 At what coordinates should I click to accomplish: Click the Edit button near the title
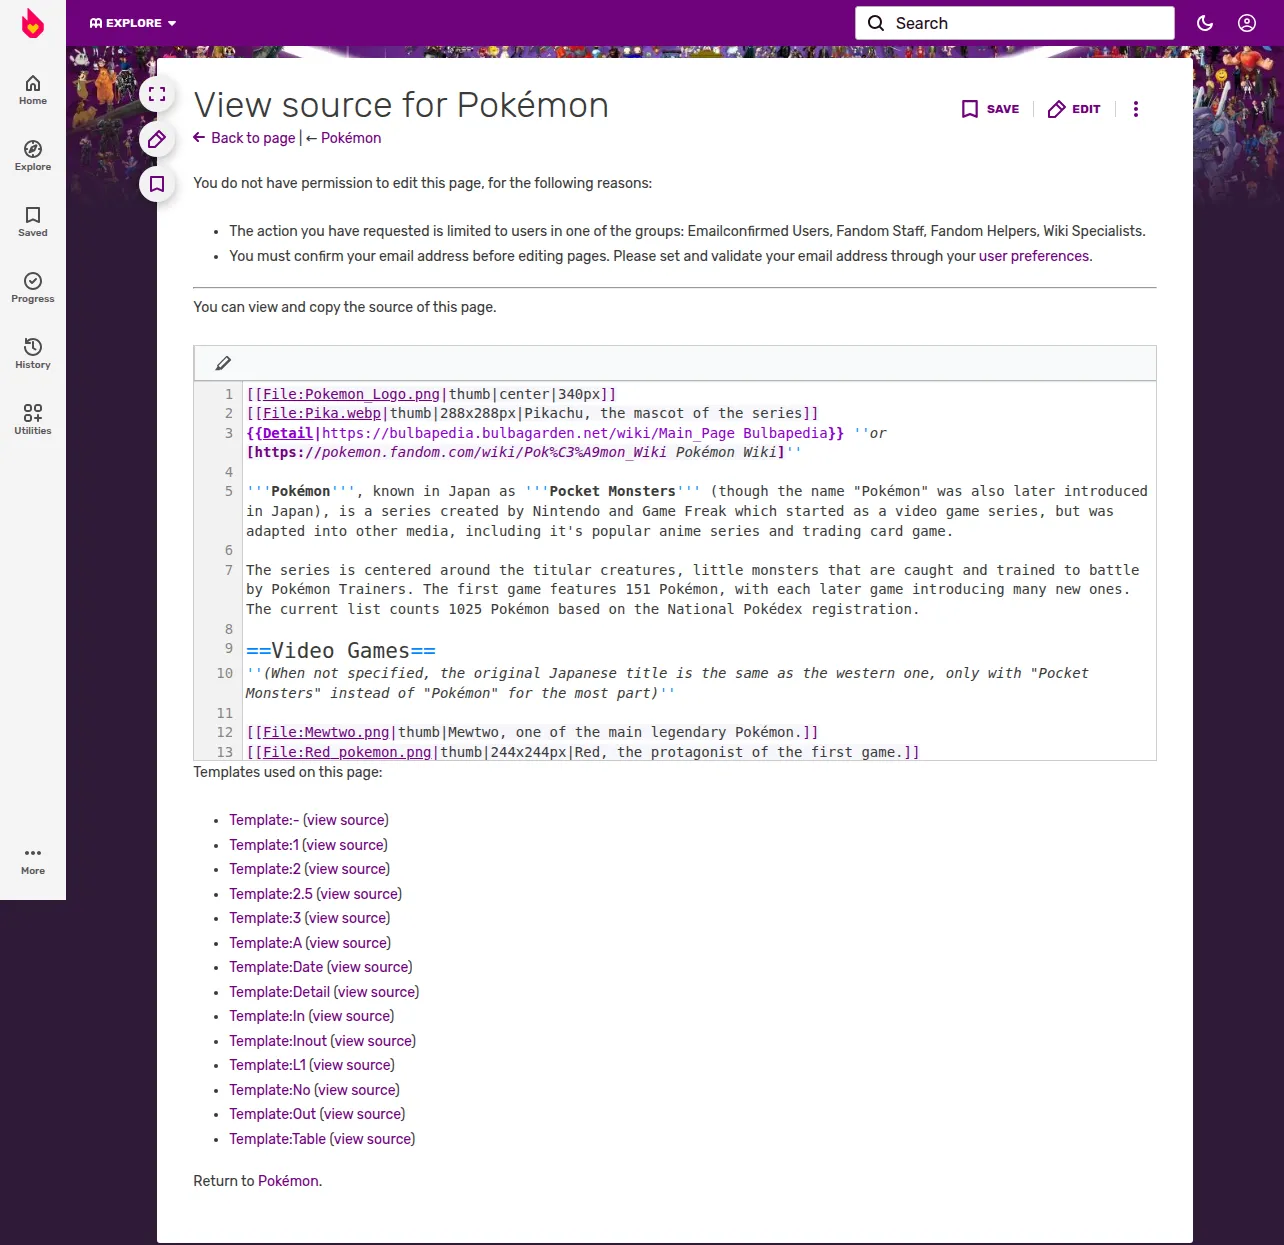pos(1074,109)
